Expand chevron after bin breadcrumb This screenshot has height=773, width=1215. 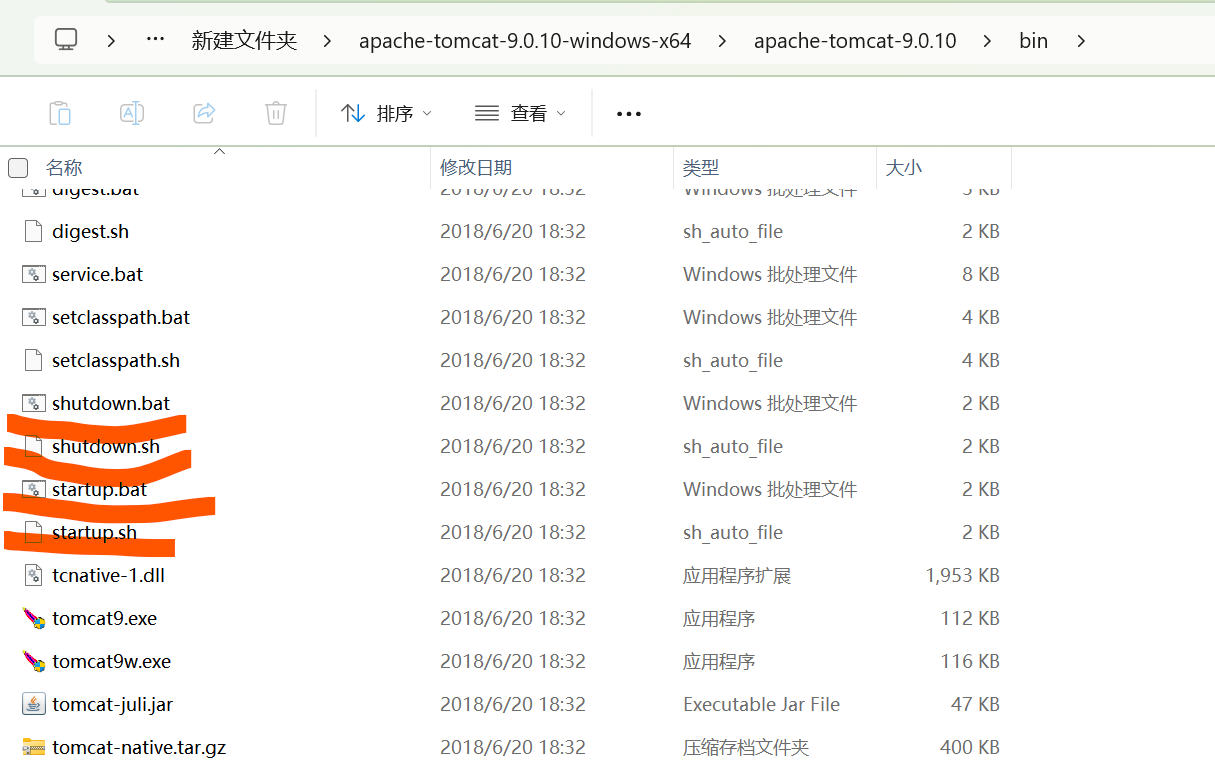pyautogui.click(x=1080, y=41)
